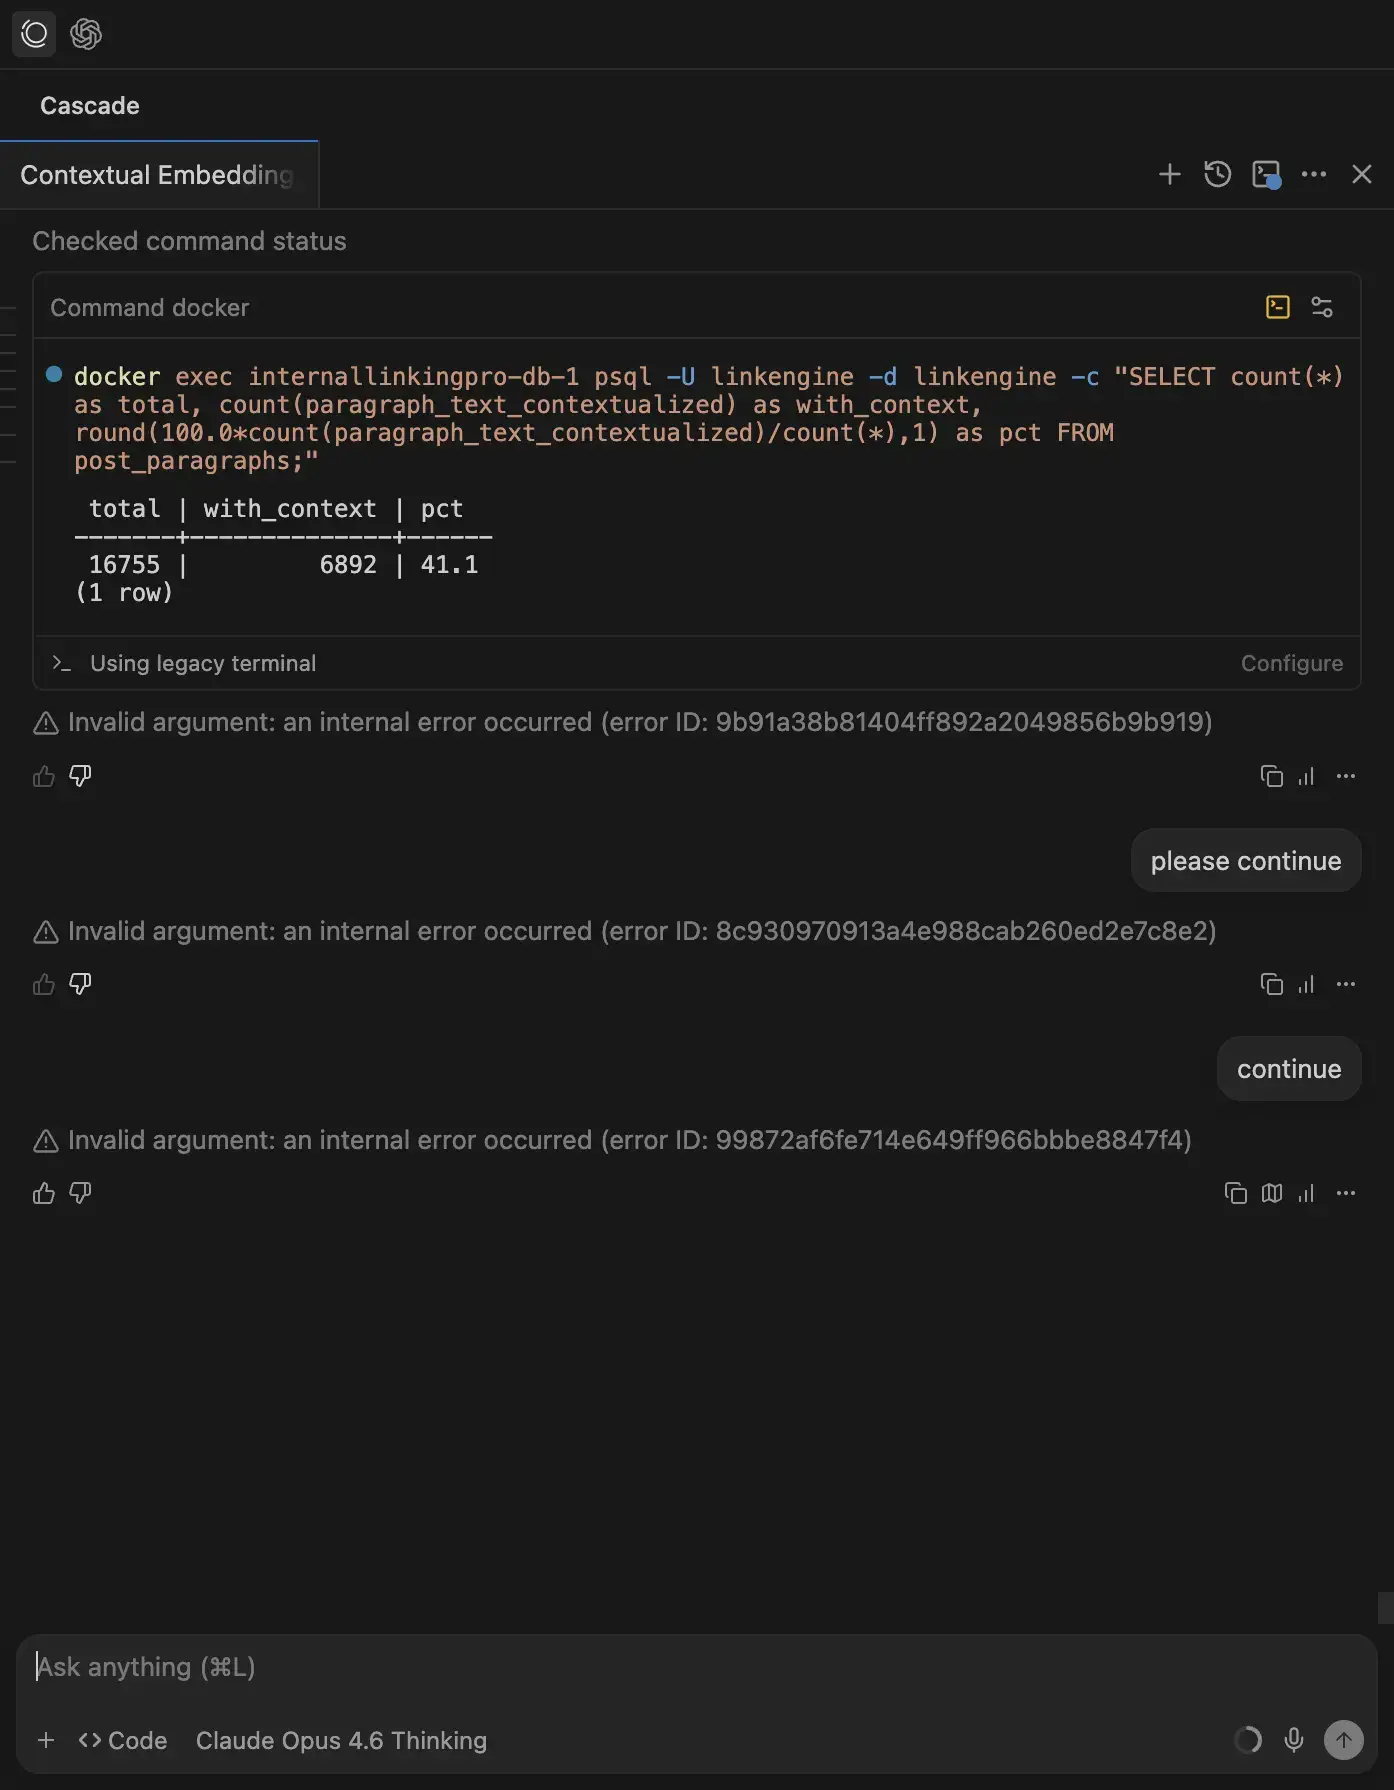Open the OpenAI-style logo icon in top bar

point(86,34)
